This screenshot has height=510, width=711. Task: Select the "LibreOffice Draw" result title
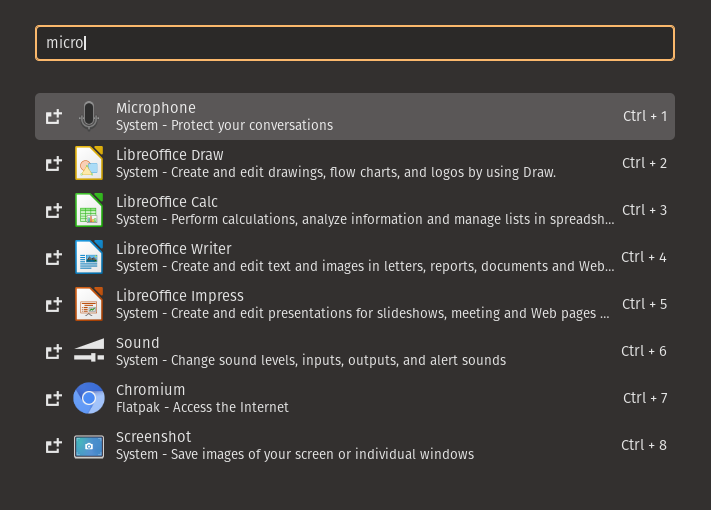tap(170, 155)
